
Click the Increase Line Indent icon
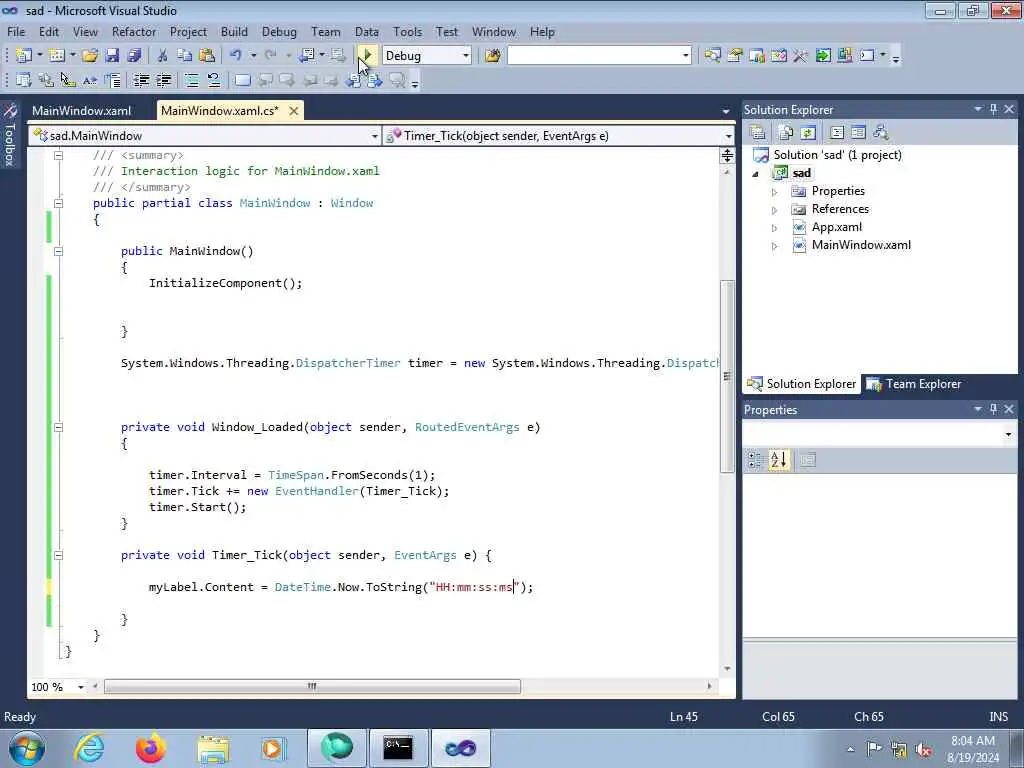pos(163,80)
